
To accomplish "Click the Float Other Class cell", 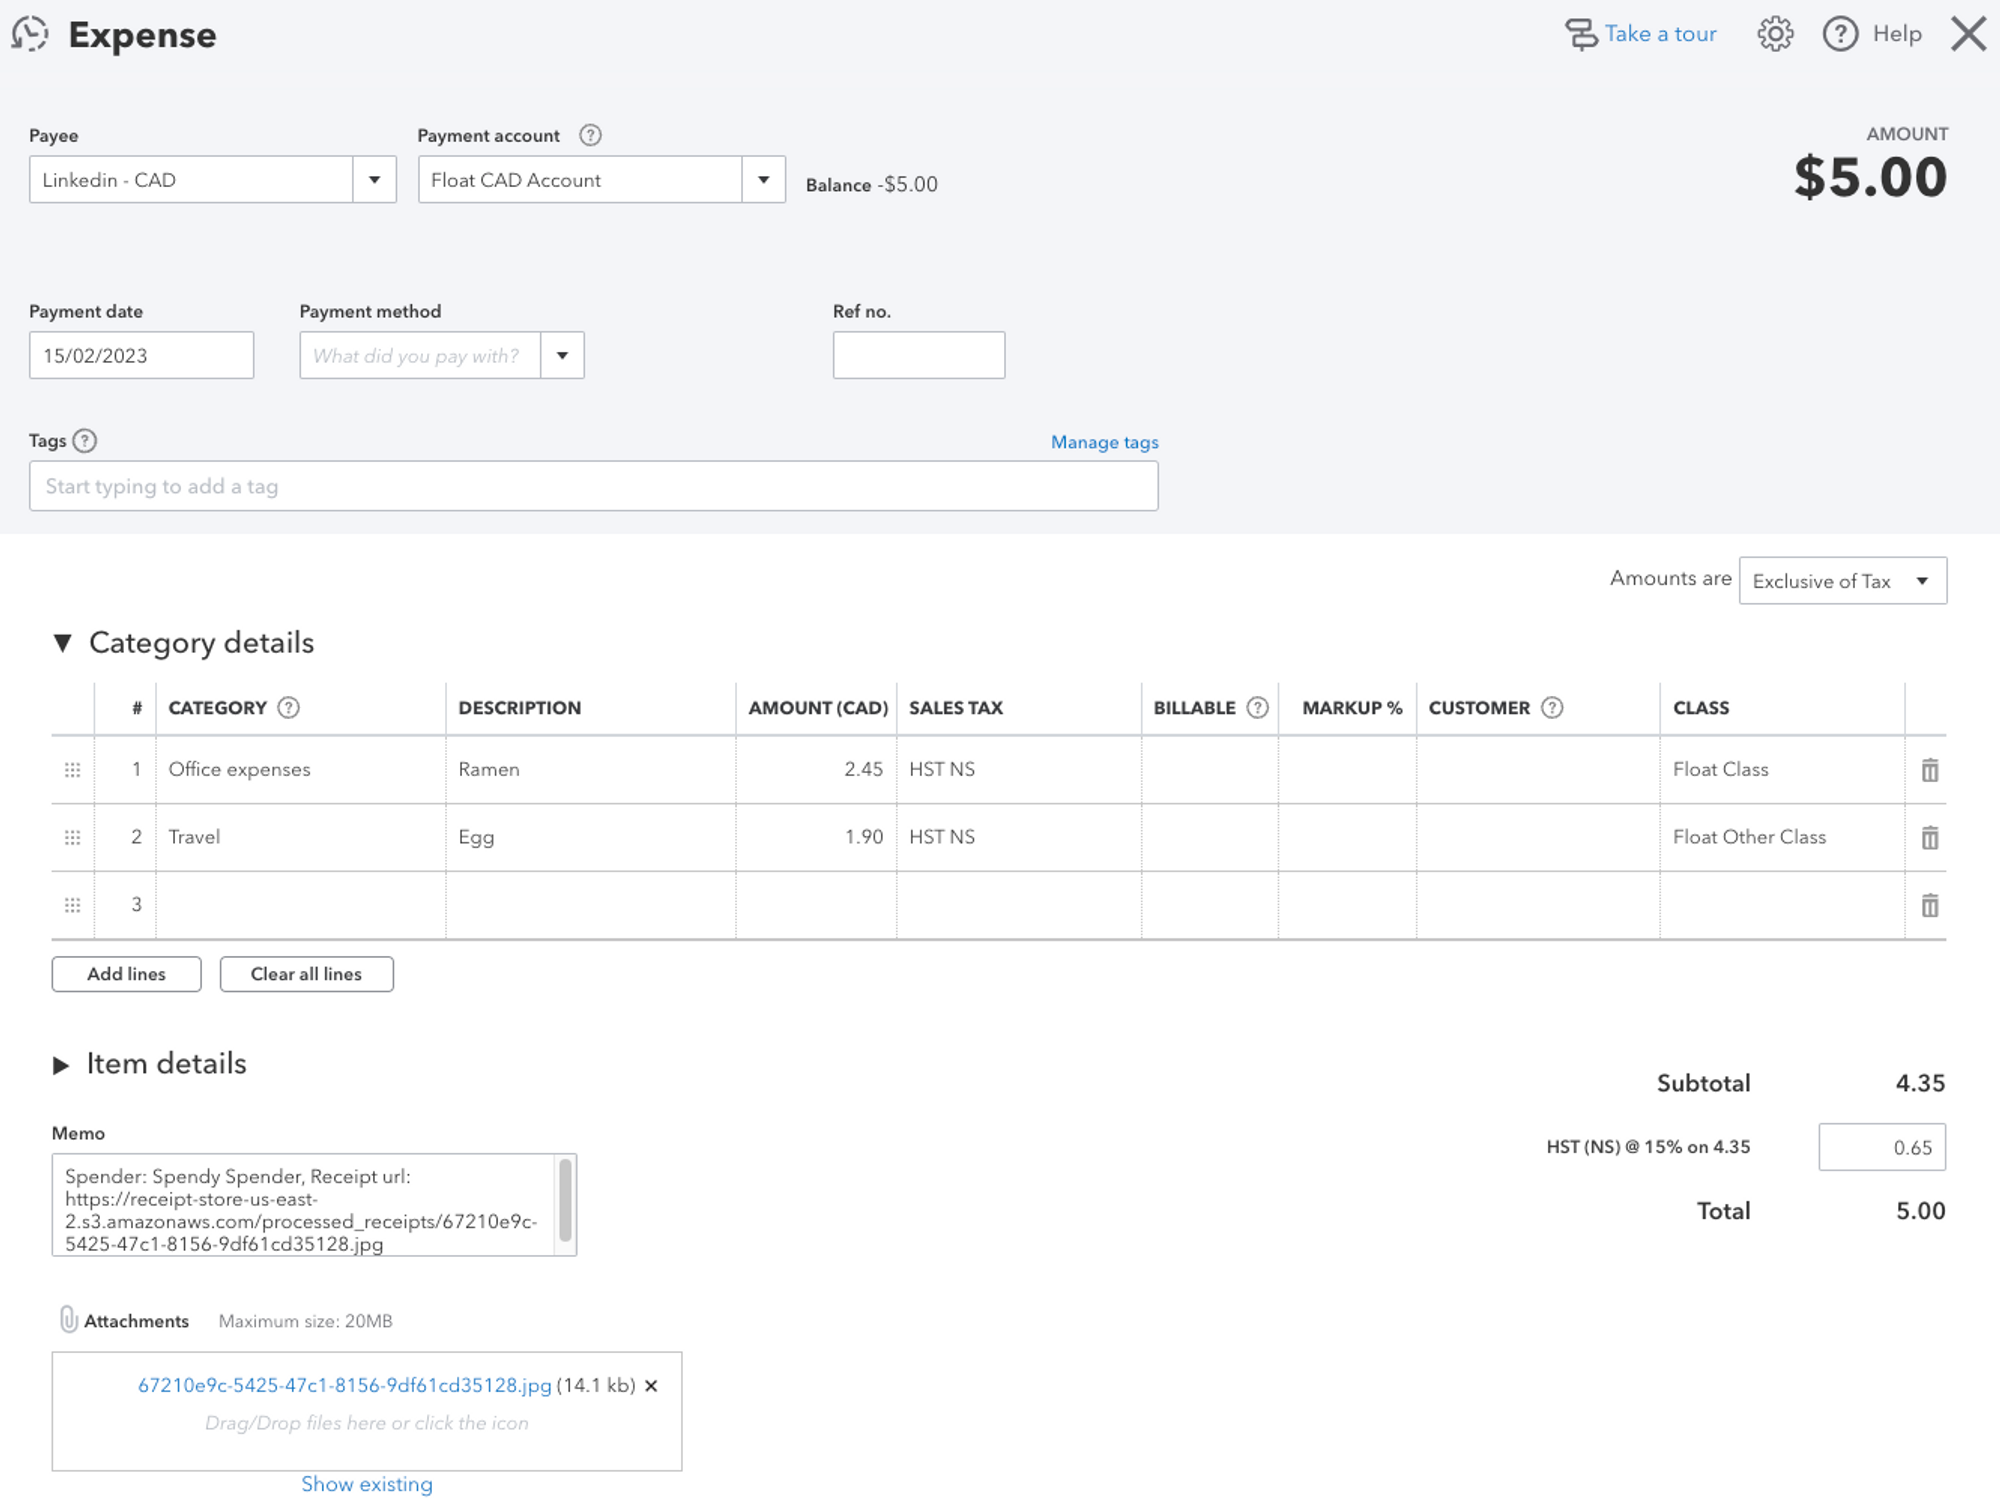I will (x=1782, y=838).
